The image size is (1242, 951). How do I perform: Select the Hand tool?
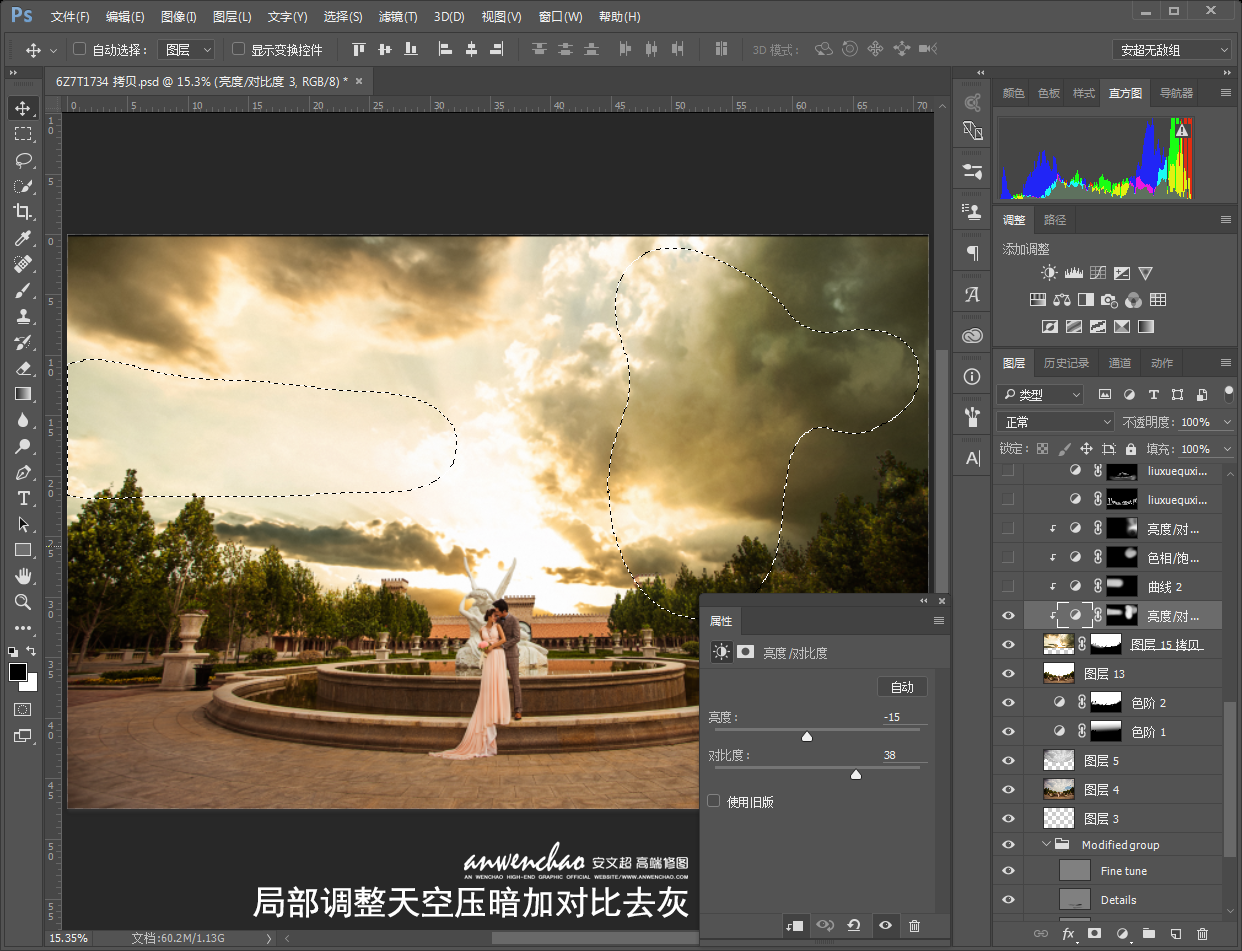23,576
